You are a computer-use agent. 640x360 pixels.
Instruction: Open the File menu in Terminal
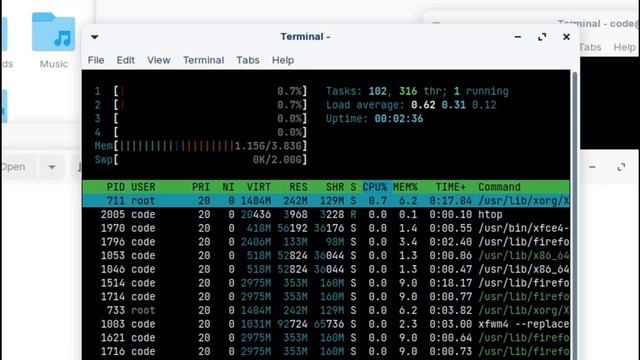pyautogui.click(x=96, y=60)
